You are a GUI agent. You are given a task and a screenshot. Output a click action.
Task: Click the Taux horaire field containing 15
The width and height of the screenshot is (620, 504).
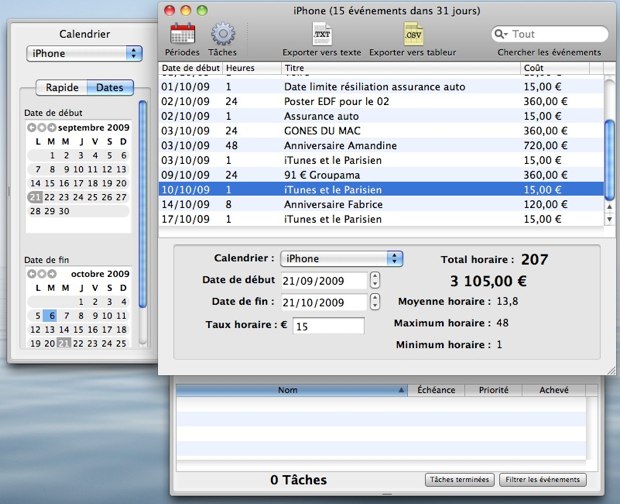[328, 326]
